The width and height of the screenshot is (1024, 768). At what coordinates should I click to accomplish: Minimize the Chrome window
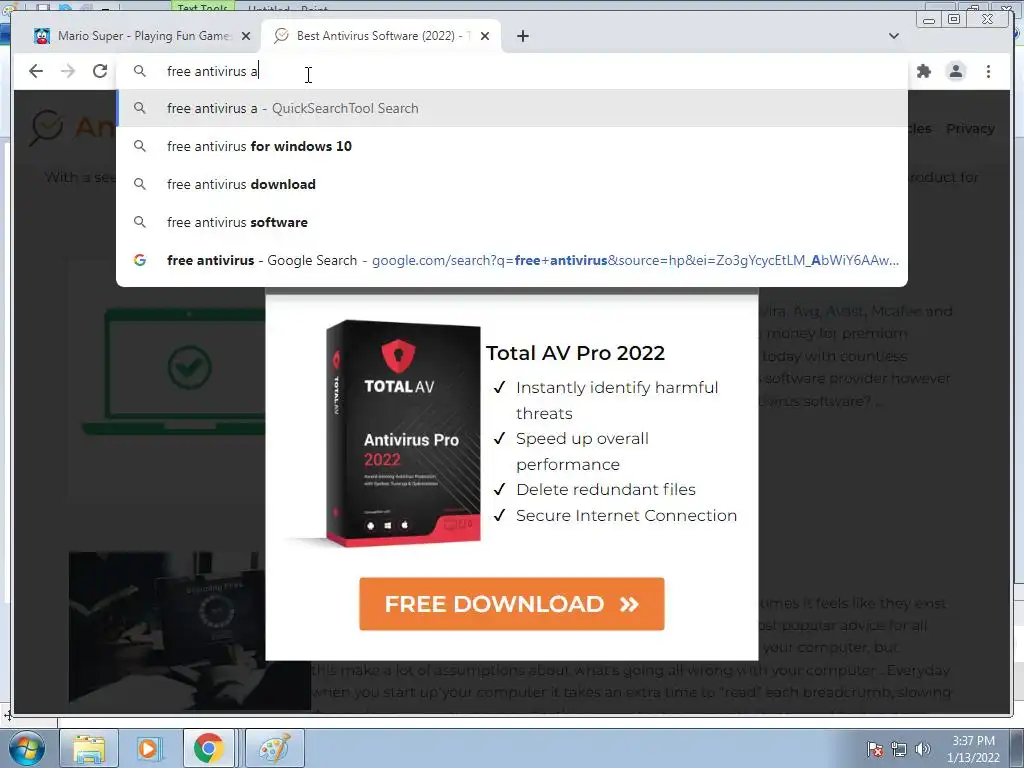click(928, 20)
